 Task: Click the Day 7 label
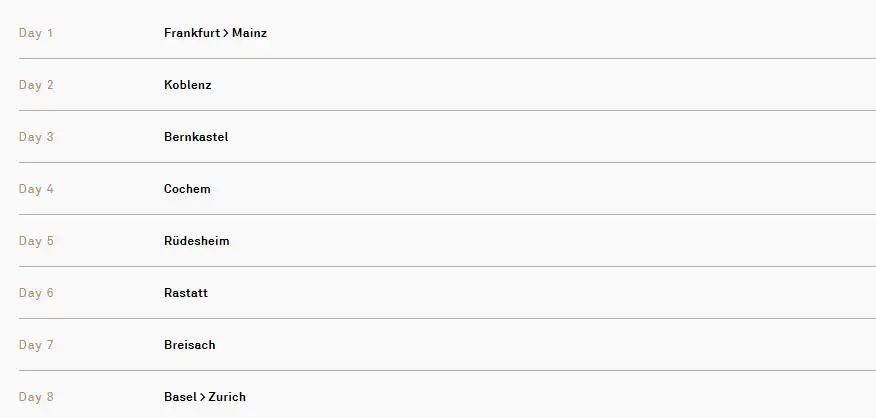pos(36,345)
